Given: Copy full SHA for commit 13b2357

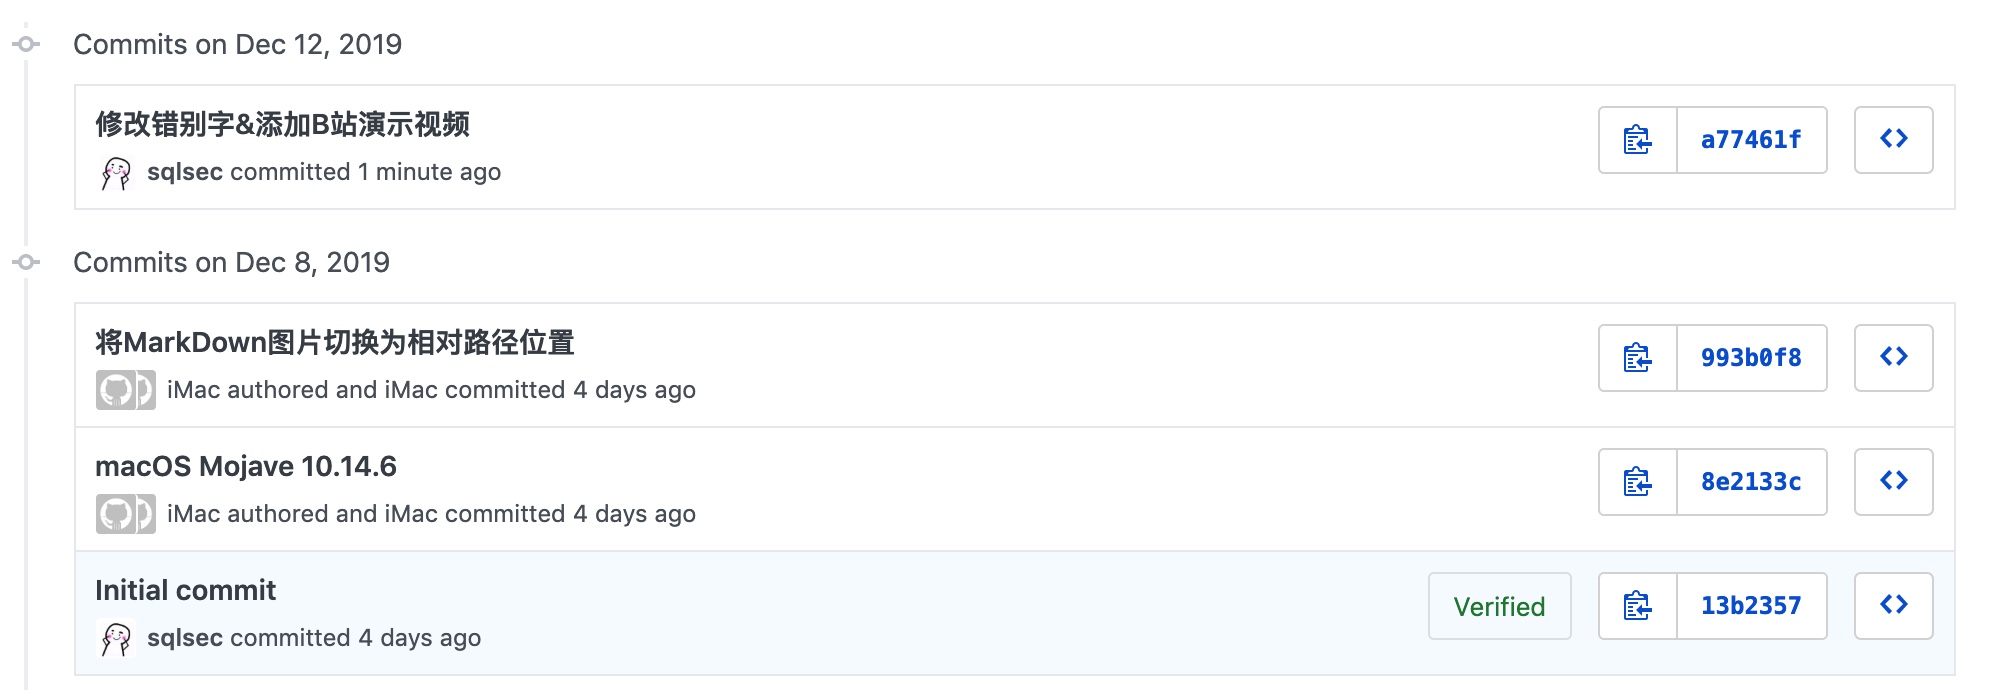Looking at the screenshot, I should [1638, 606].
